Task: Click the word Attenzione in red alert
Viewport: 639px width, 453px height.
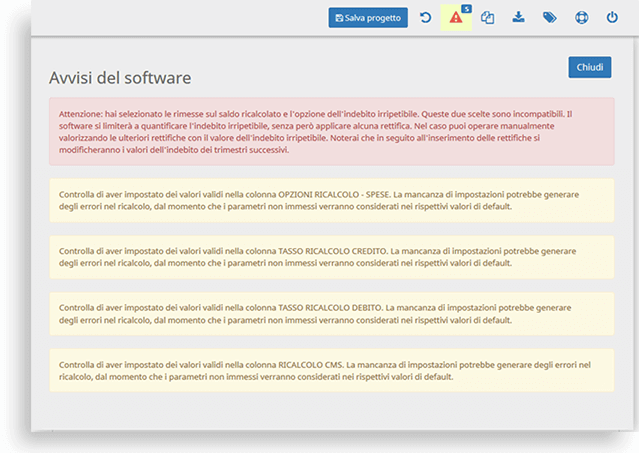Action: (x=81, y=114)
